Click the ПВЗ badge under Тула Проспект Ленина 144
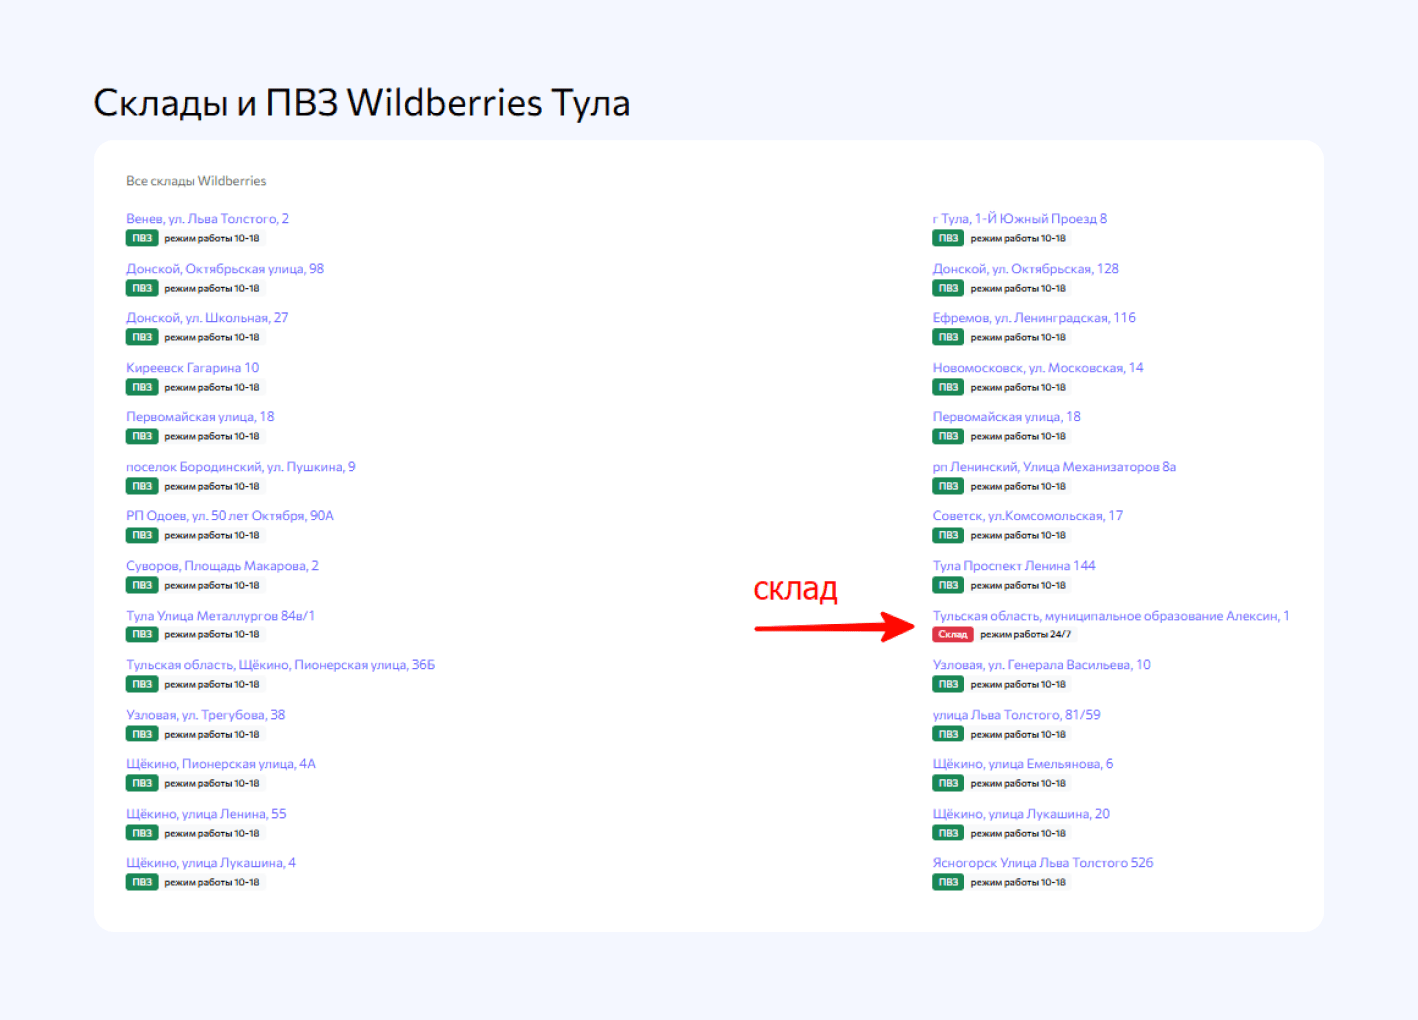 [x=948, y=586]
